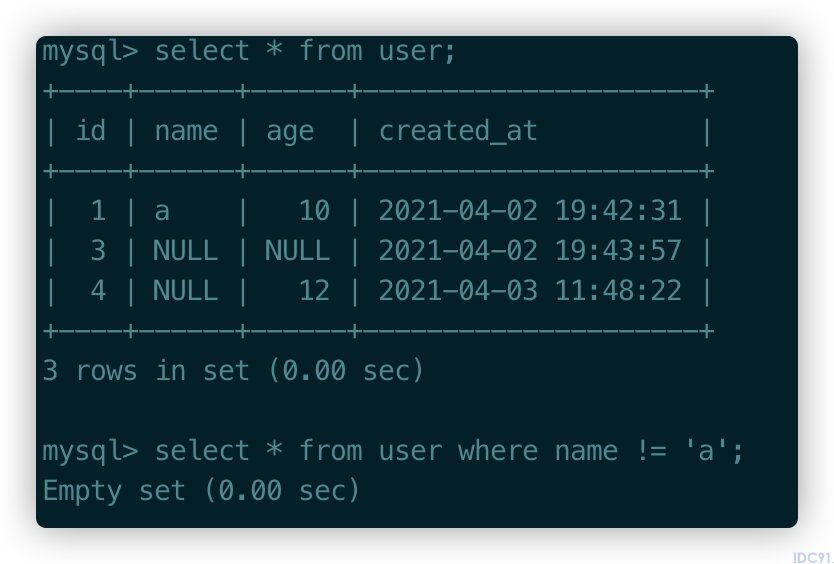
Task: Click the name value 'a' cell
Action: click(x=162, y=212)
